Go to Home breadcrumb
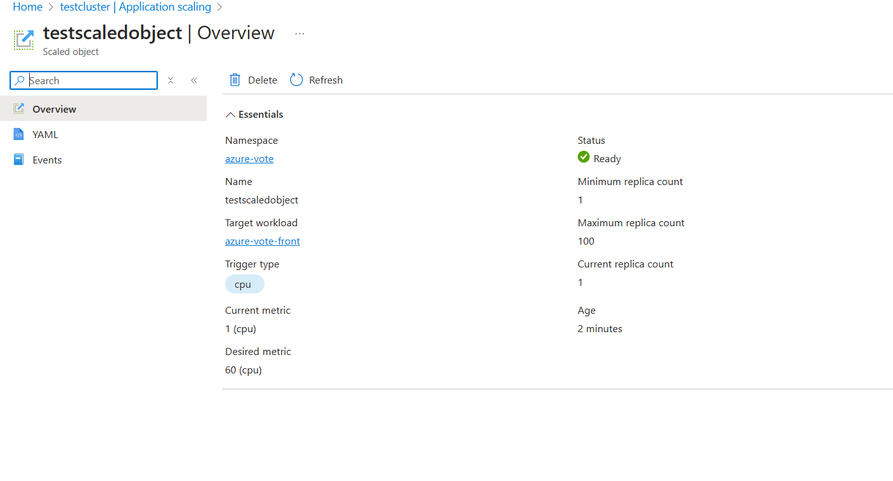The height and width of the screenshot is (481, 893). 27,7
